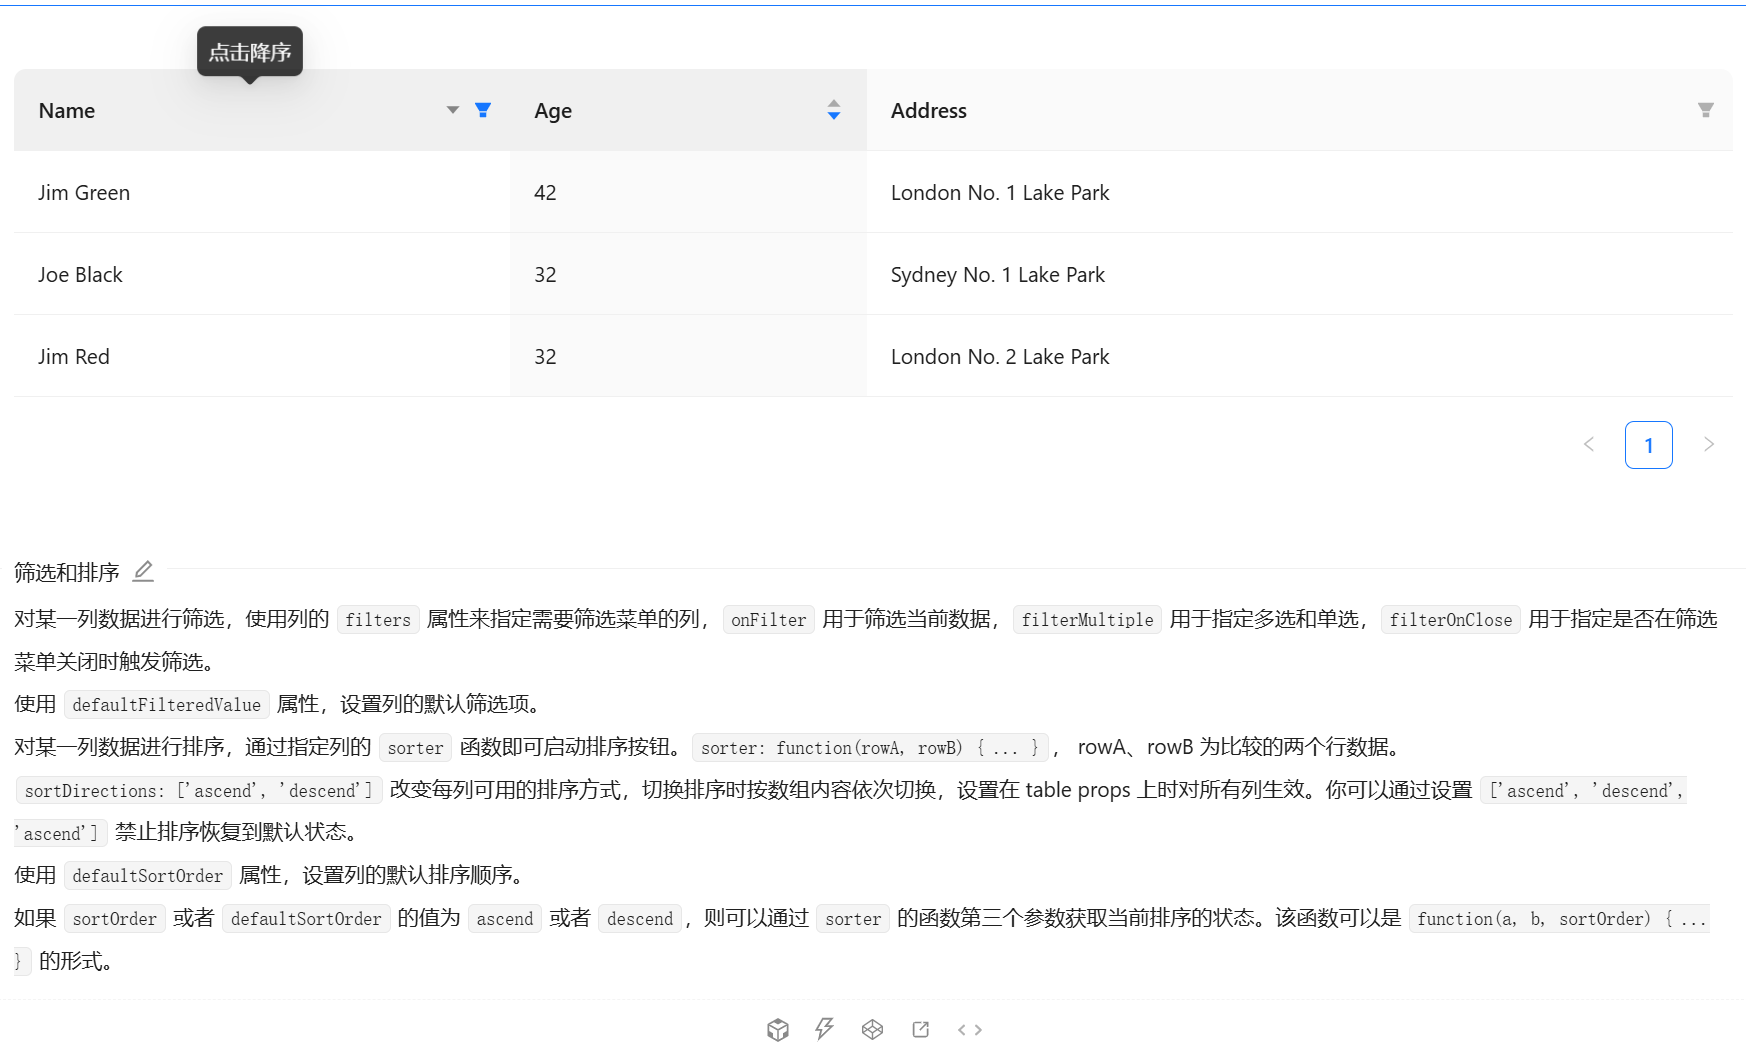Click the Address column header
Image resolution: width=1746 pixels, height=1047 pixels.
click(x=1299, y=110)
